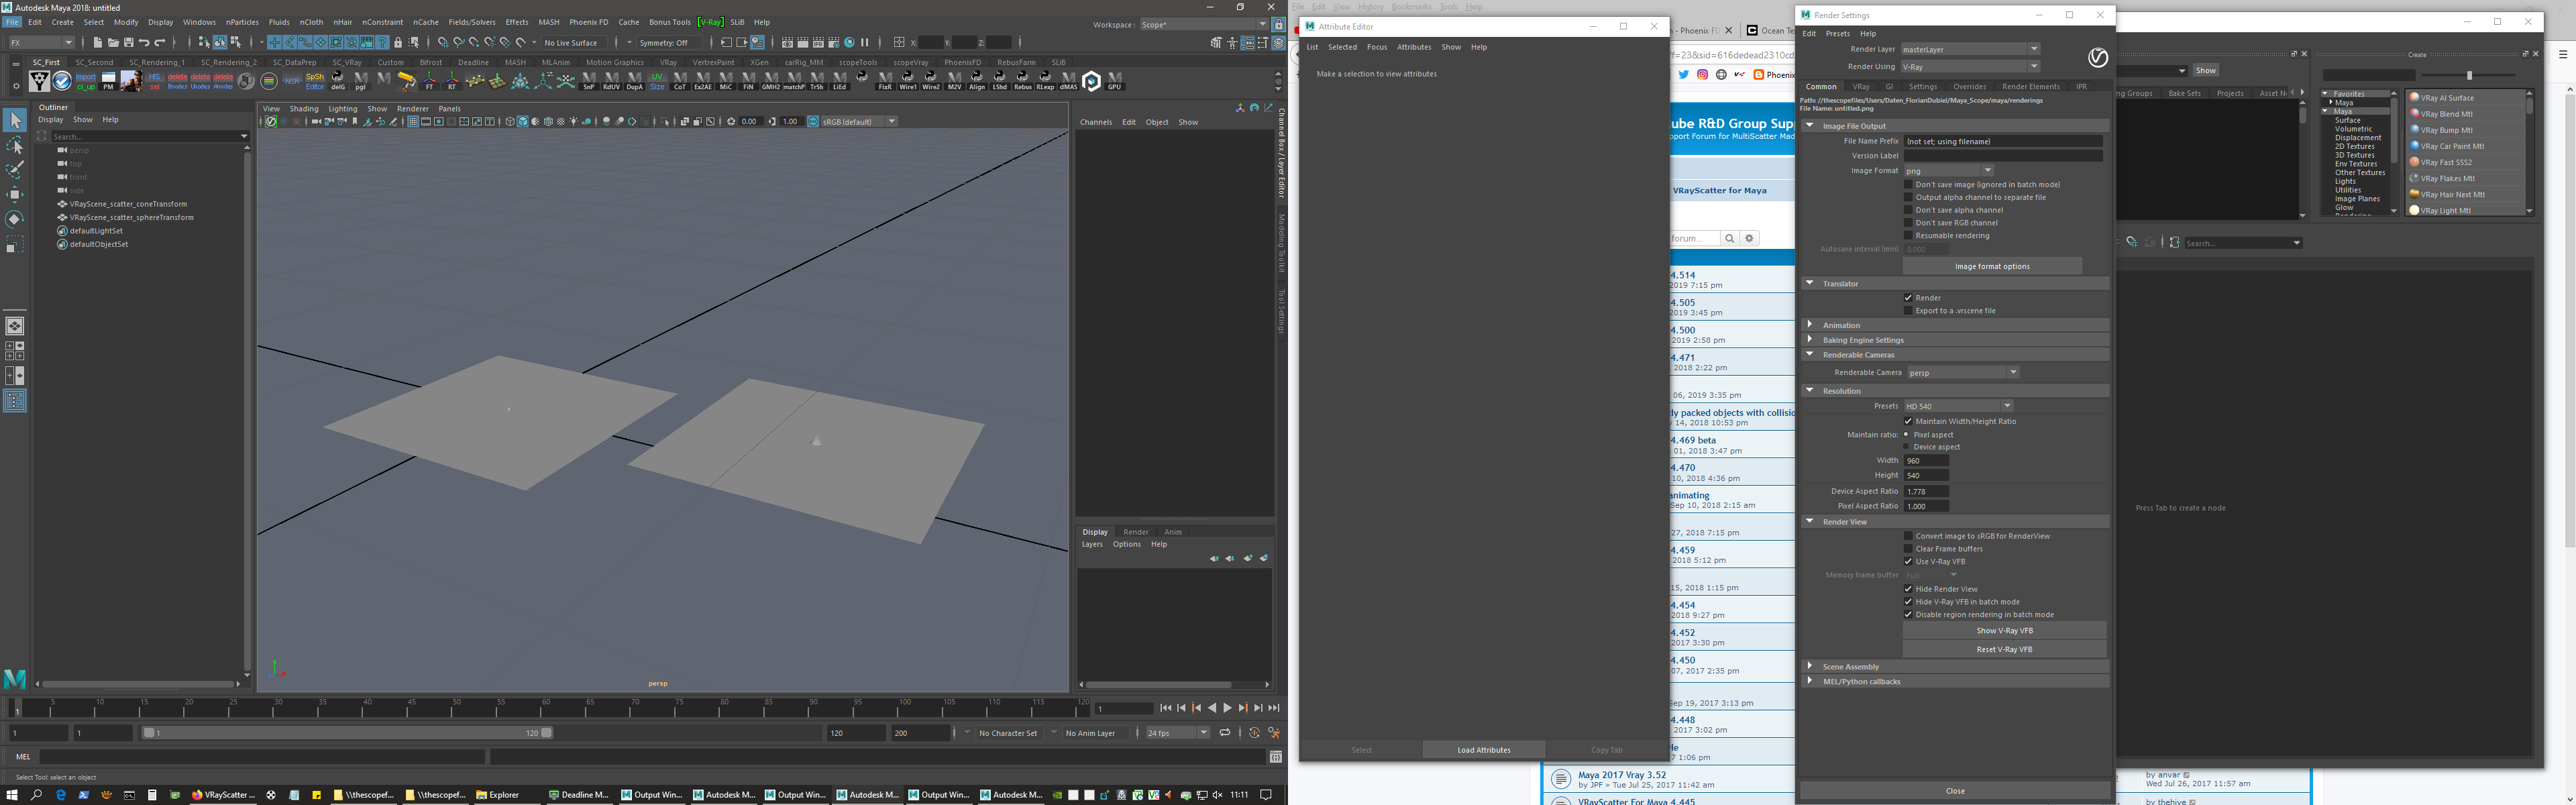Click the UV Size shelf button
The image size is (2576, 805).
[657, 81]
